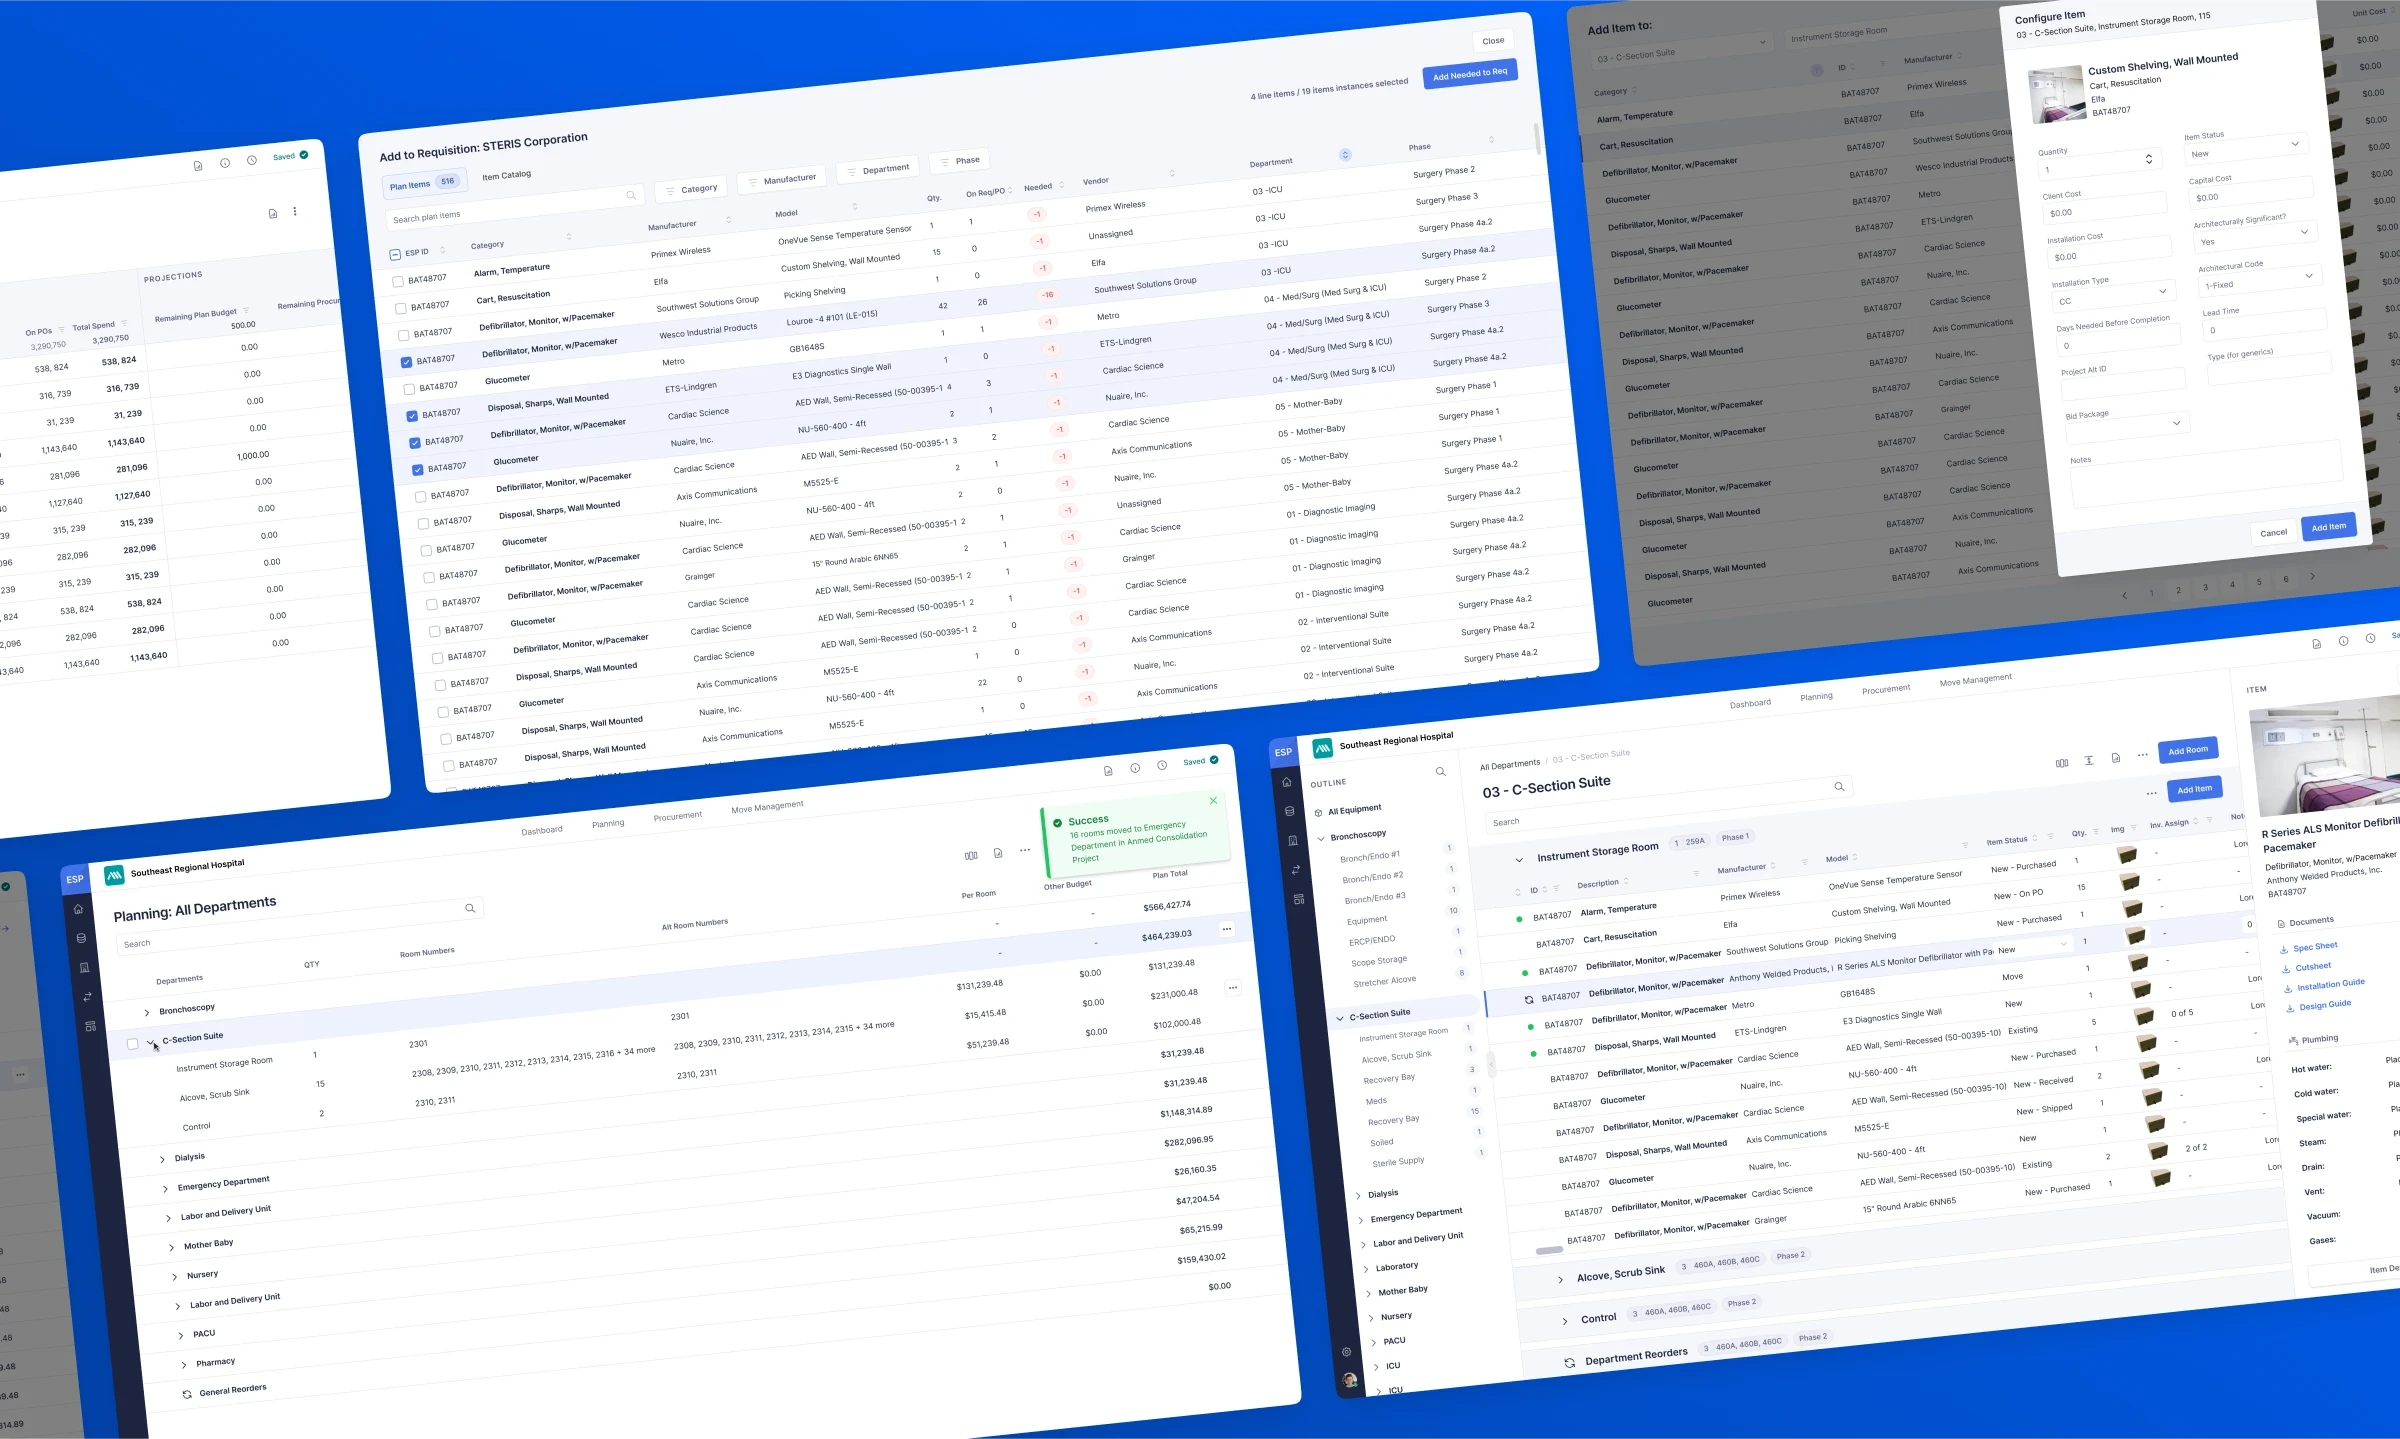The image size is (2400, 1439).
Task: Check the Alarm, Temperature row checkbox
Action: point(398,282)
